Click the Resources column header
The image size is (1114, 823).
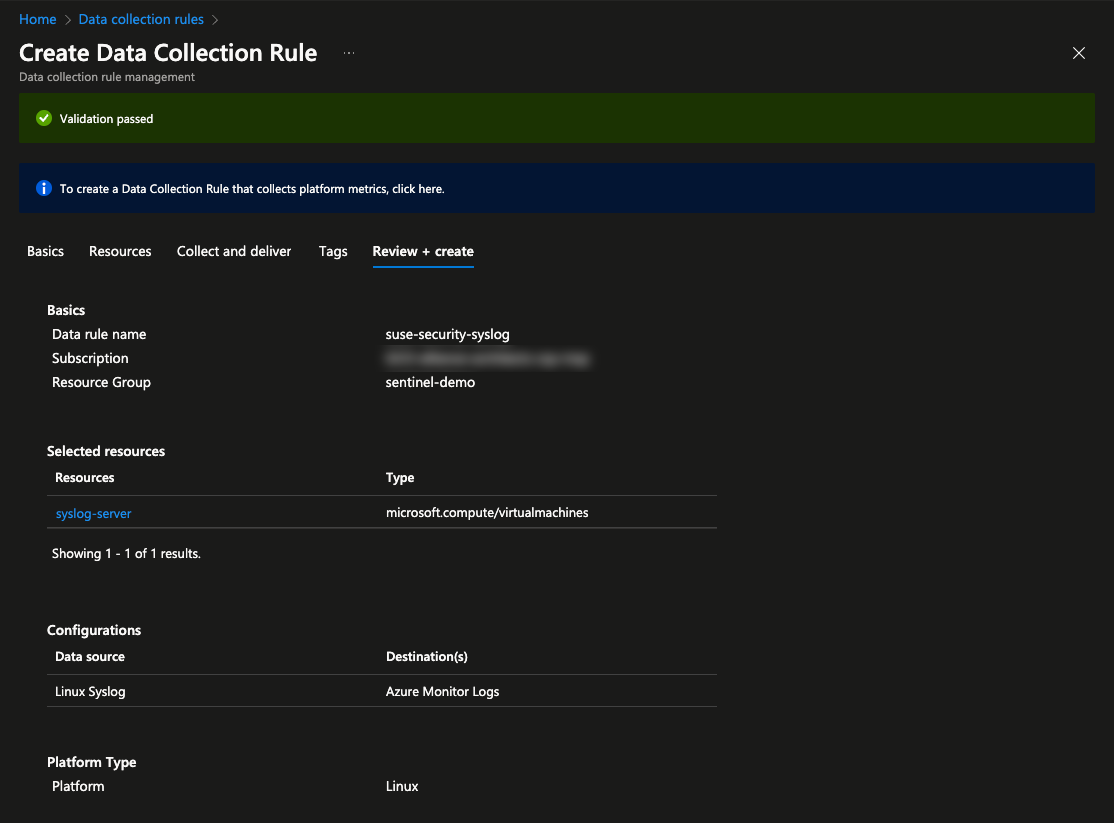(x=84, y=477)
